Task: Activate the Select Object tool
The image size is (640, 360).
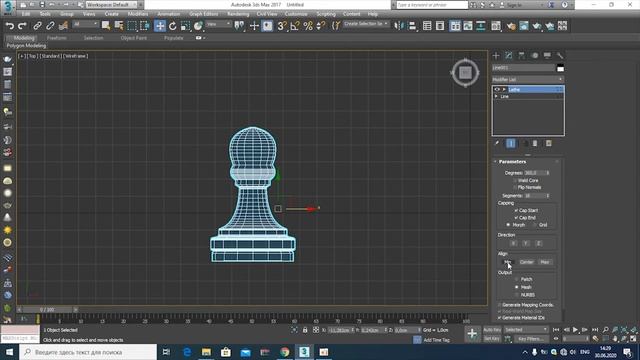Action: coord(106,26)
